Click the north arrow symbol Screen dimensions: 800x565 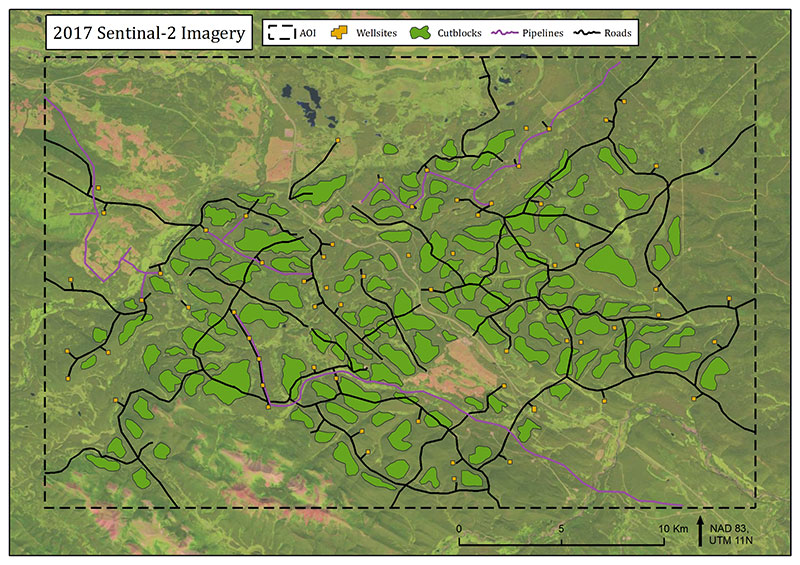701,530
